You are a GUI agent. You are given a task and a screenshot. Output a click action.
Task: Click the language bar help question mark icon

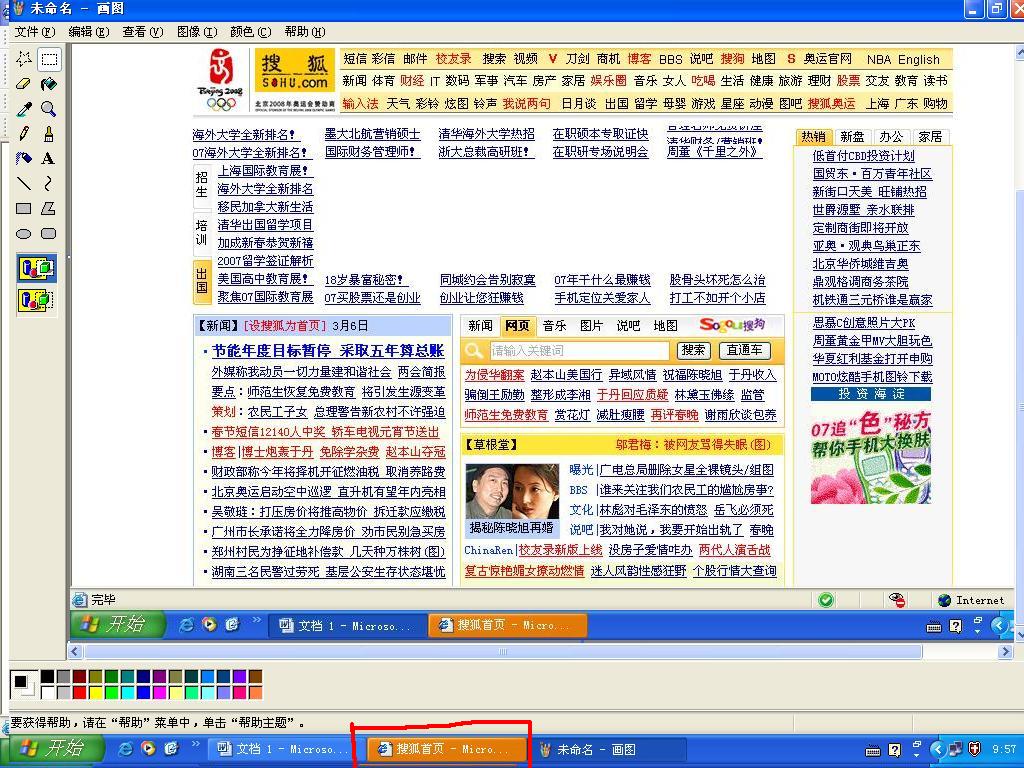coord(895,750)
